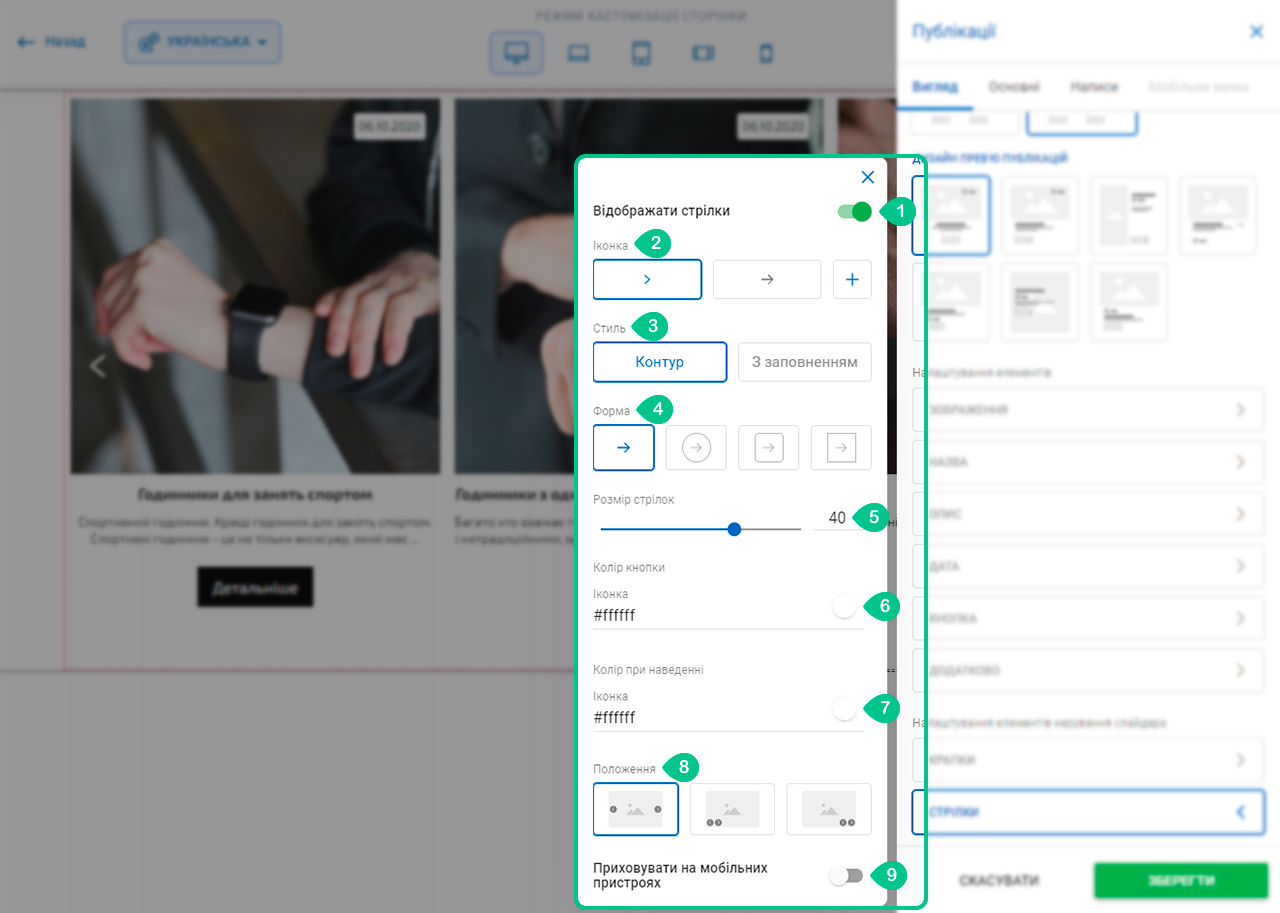Choose the plain arrow shape without border
Screen dimensions: 1280x913
[623, 448]
